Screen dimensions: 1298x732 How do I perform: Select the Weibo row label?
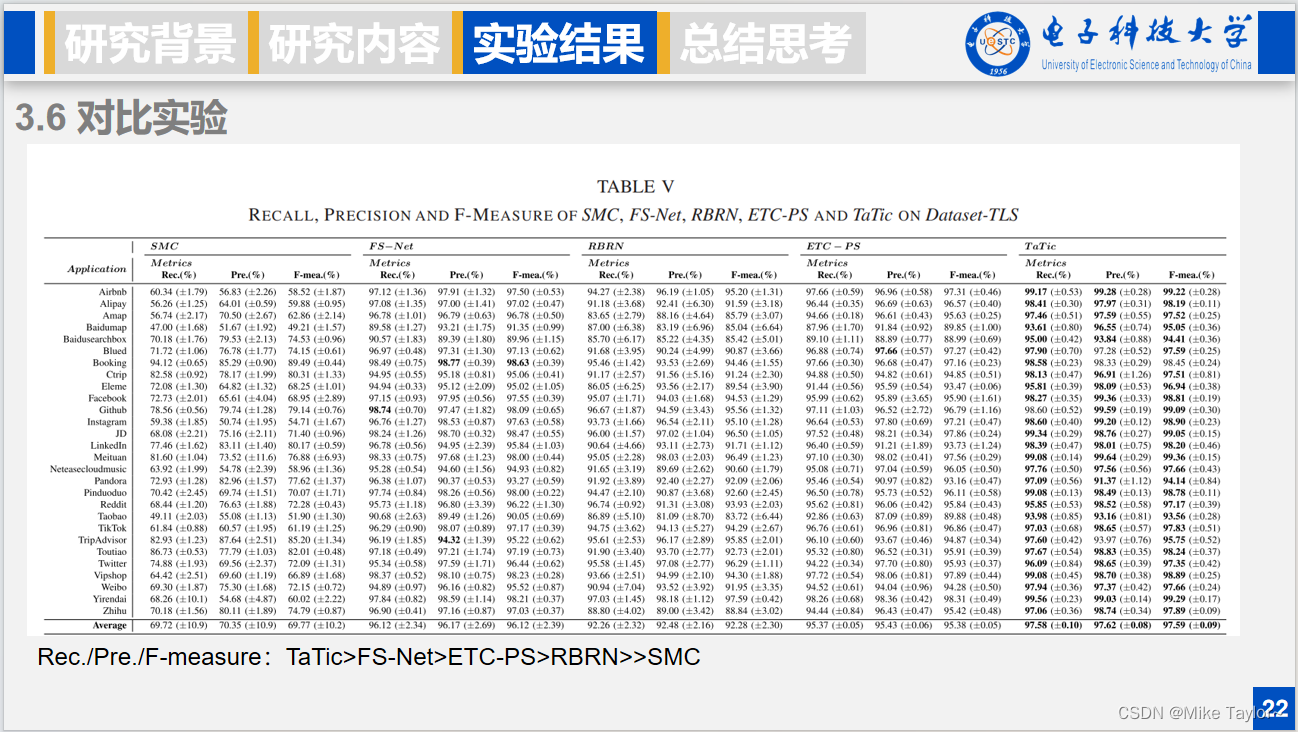point(114,587)
